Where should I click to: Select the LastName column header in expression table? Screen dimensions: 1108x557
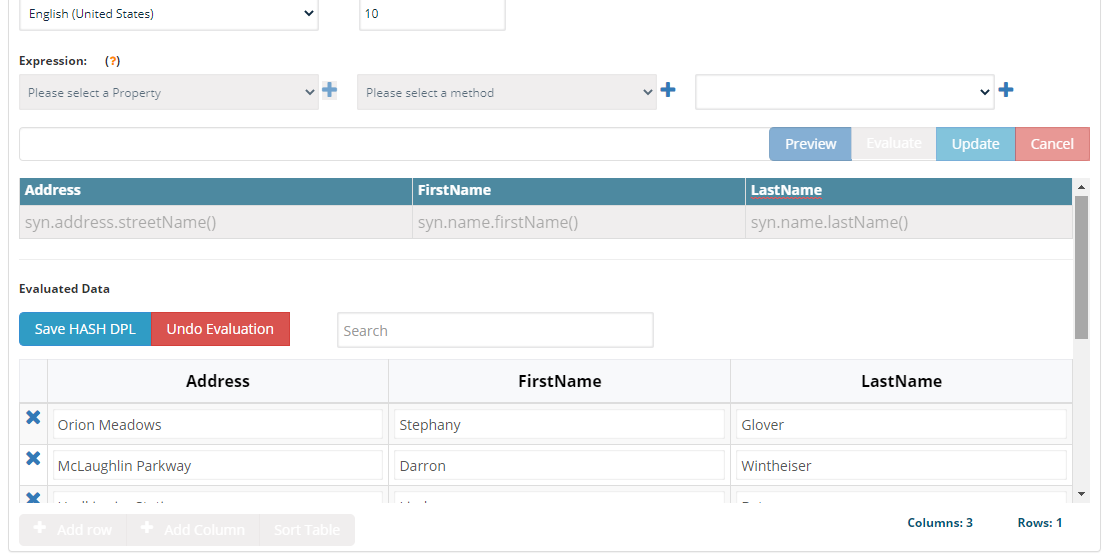pos(786,190)
